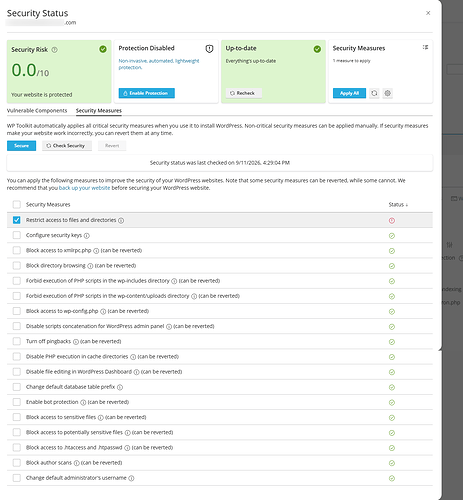
Task: Click info icon for Disable PHP execution in cache
Action: pos(133,357)
